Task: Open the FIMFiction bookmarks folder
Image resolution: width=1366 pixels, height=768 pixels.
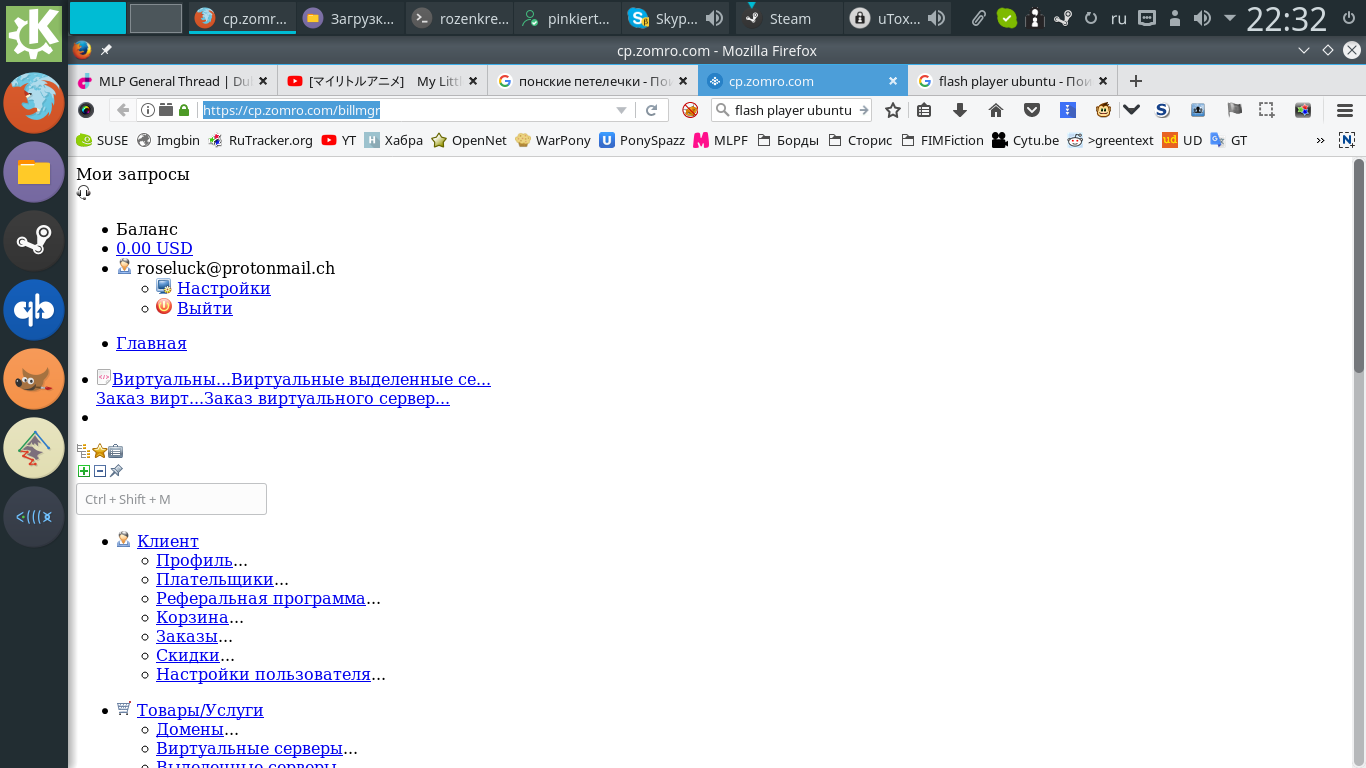Action: pyautogui.click(x=942, y=140)
